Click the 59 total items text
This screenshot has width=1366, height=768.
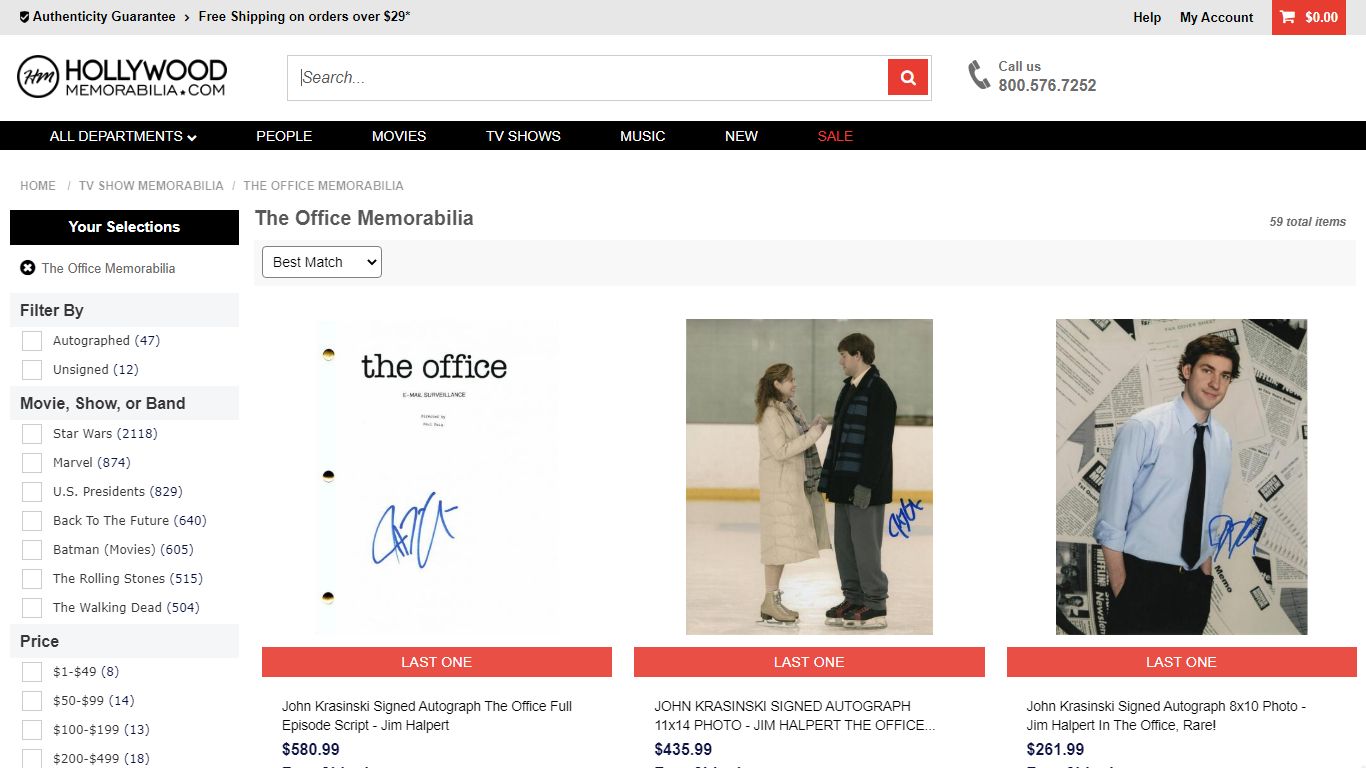(x=1308, y=222)
